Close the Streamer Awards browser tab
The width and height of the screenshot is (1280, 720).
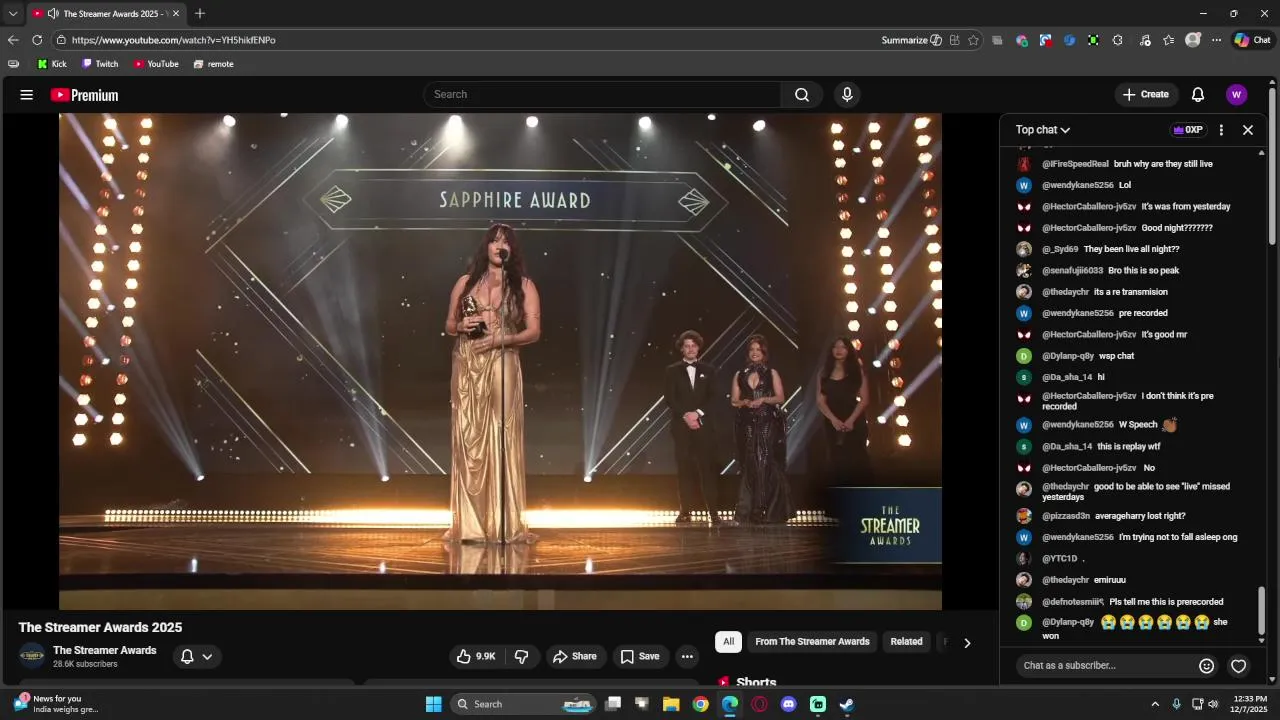click(x=176, y=14)
